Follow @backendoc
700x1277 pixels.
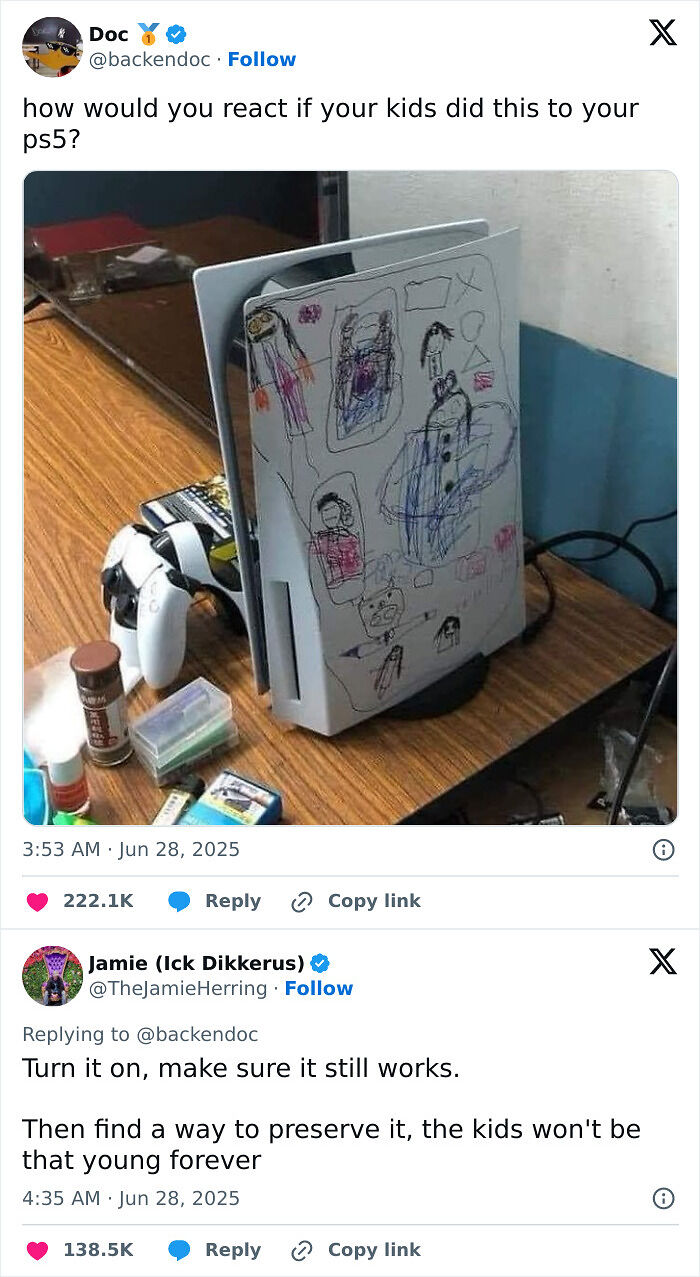click(x=262, y=60)
